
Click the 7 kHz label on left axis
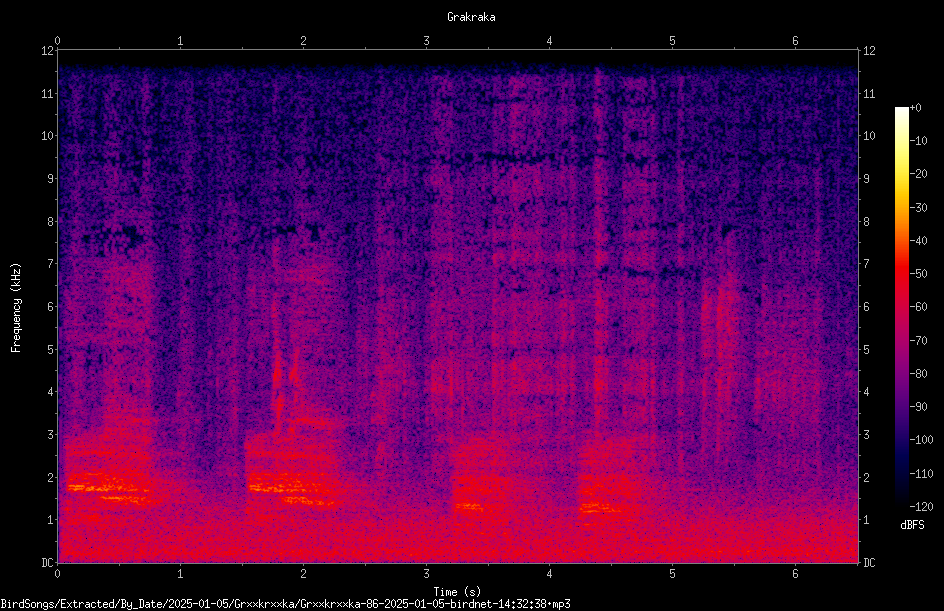51,264
